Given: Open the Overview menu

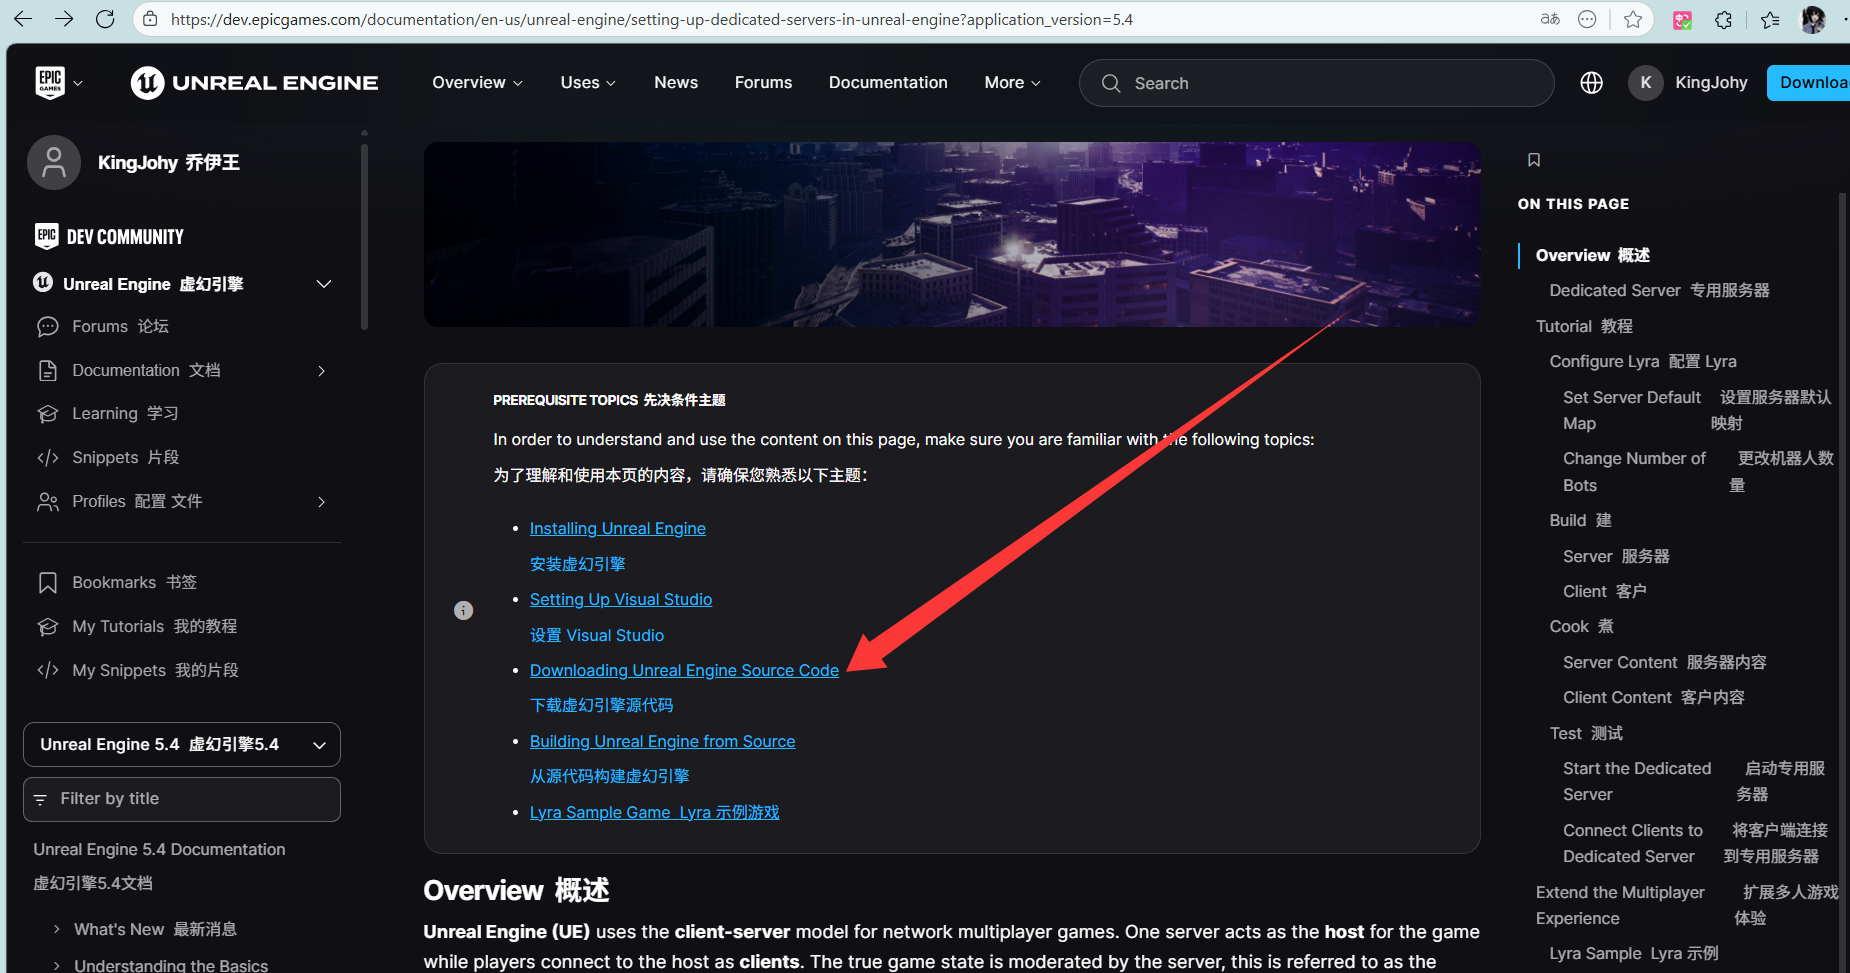Looking at the screenshot, I should tap(477, 83).
